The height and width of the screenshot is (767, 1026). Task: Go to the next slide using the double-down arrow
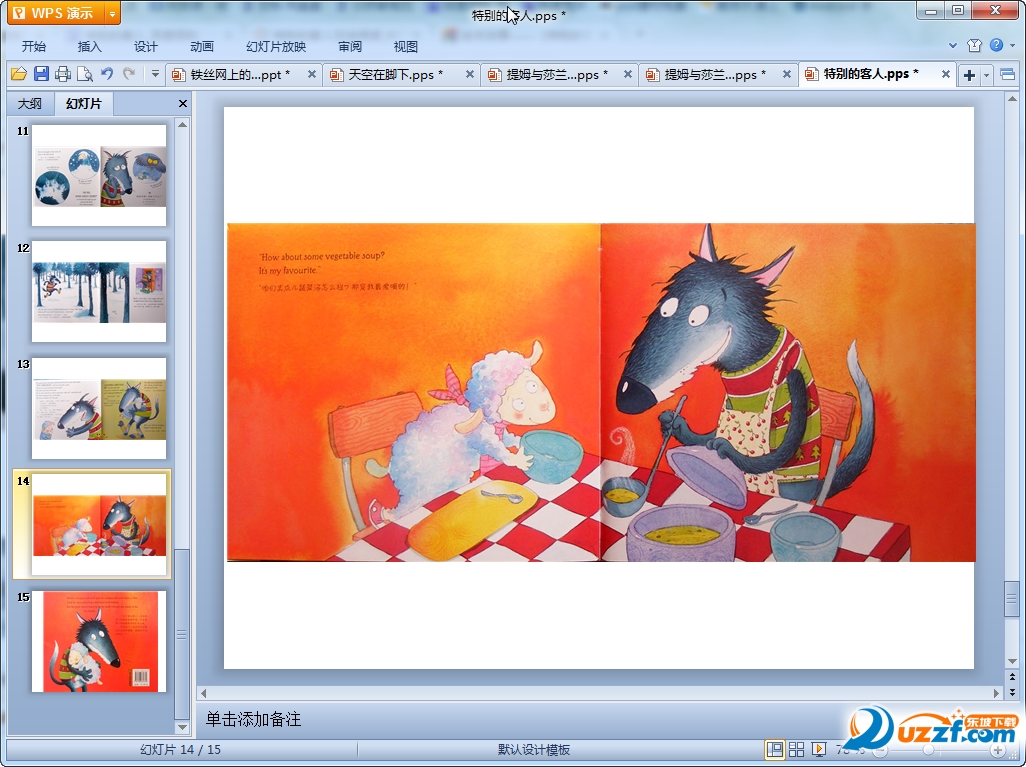tap(1012, 692)
